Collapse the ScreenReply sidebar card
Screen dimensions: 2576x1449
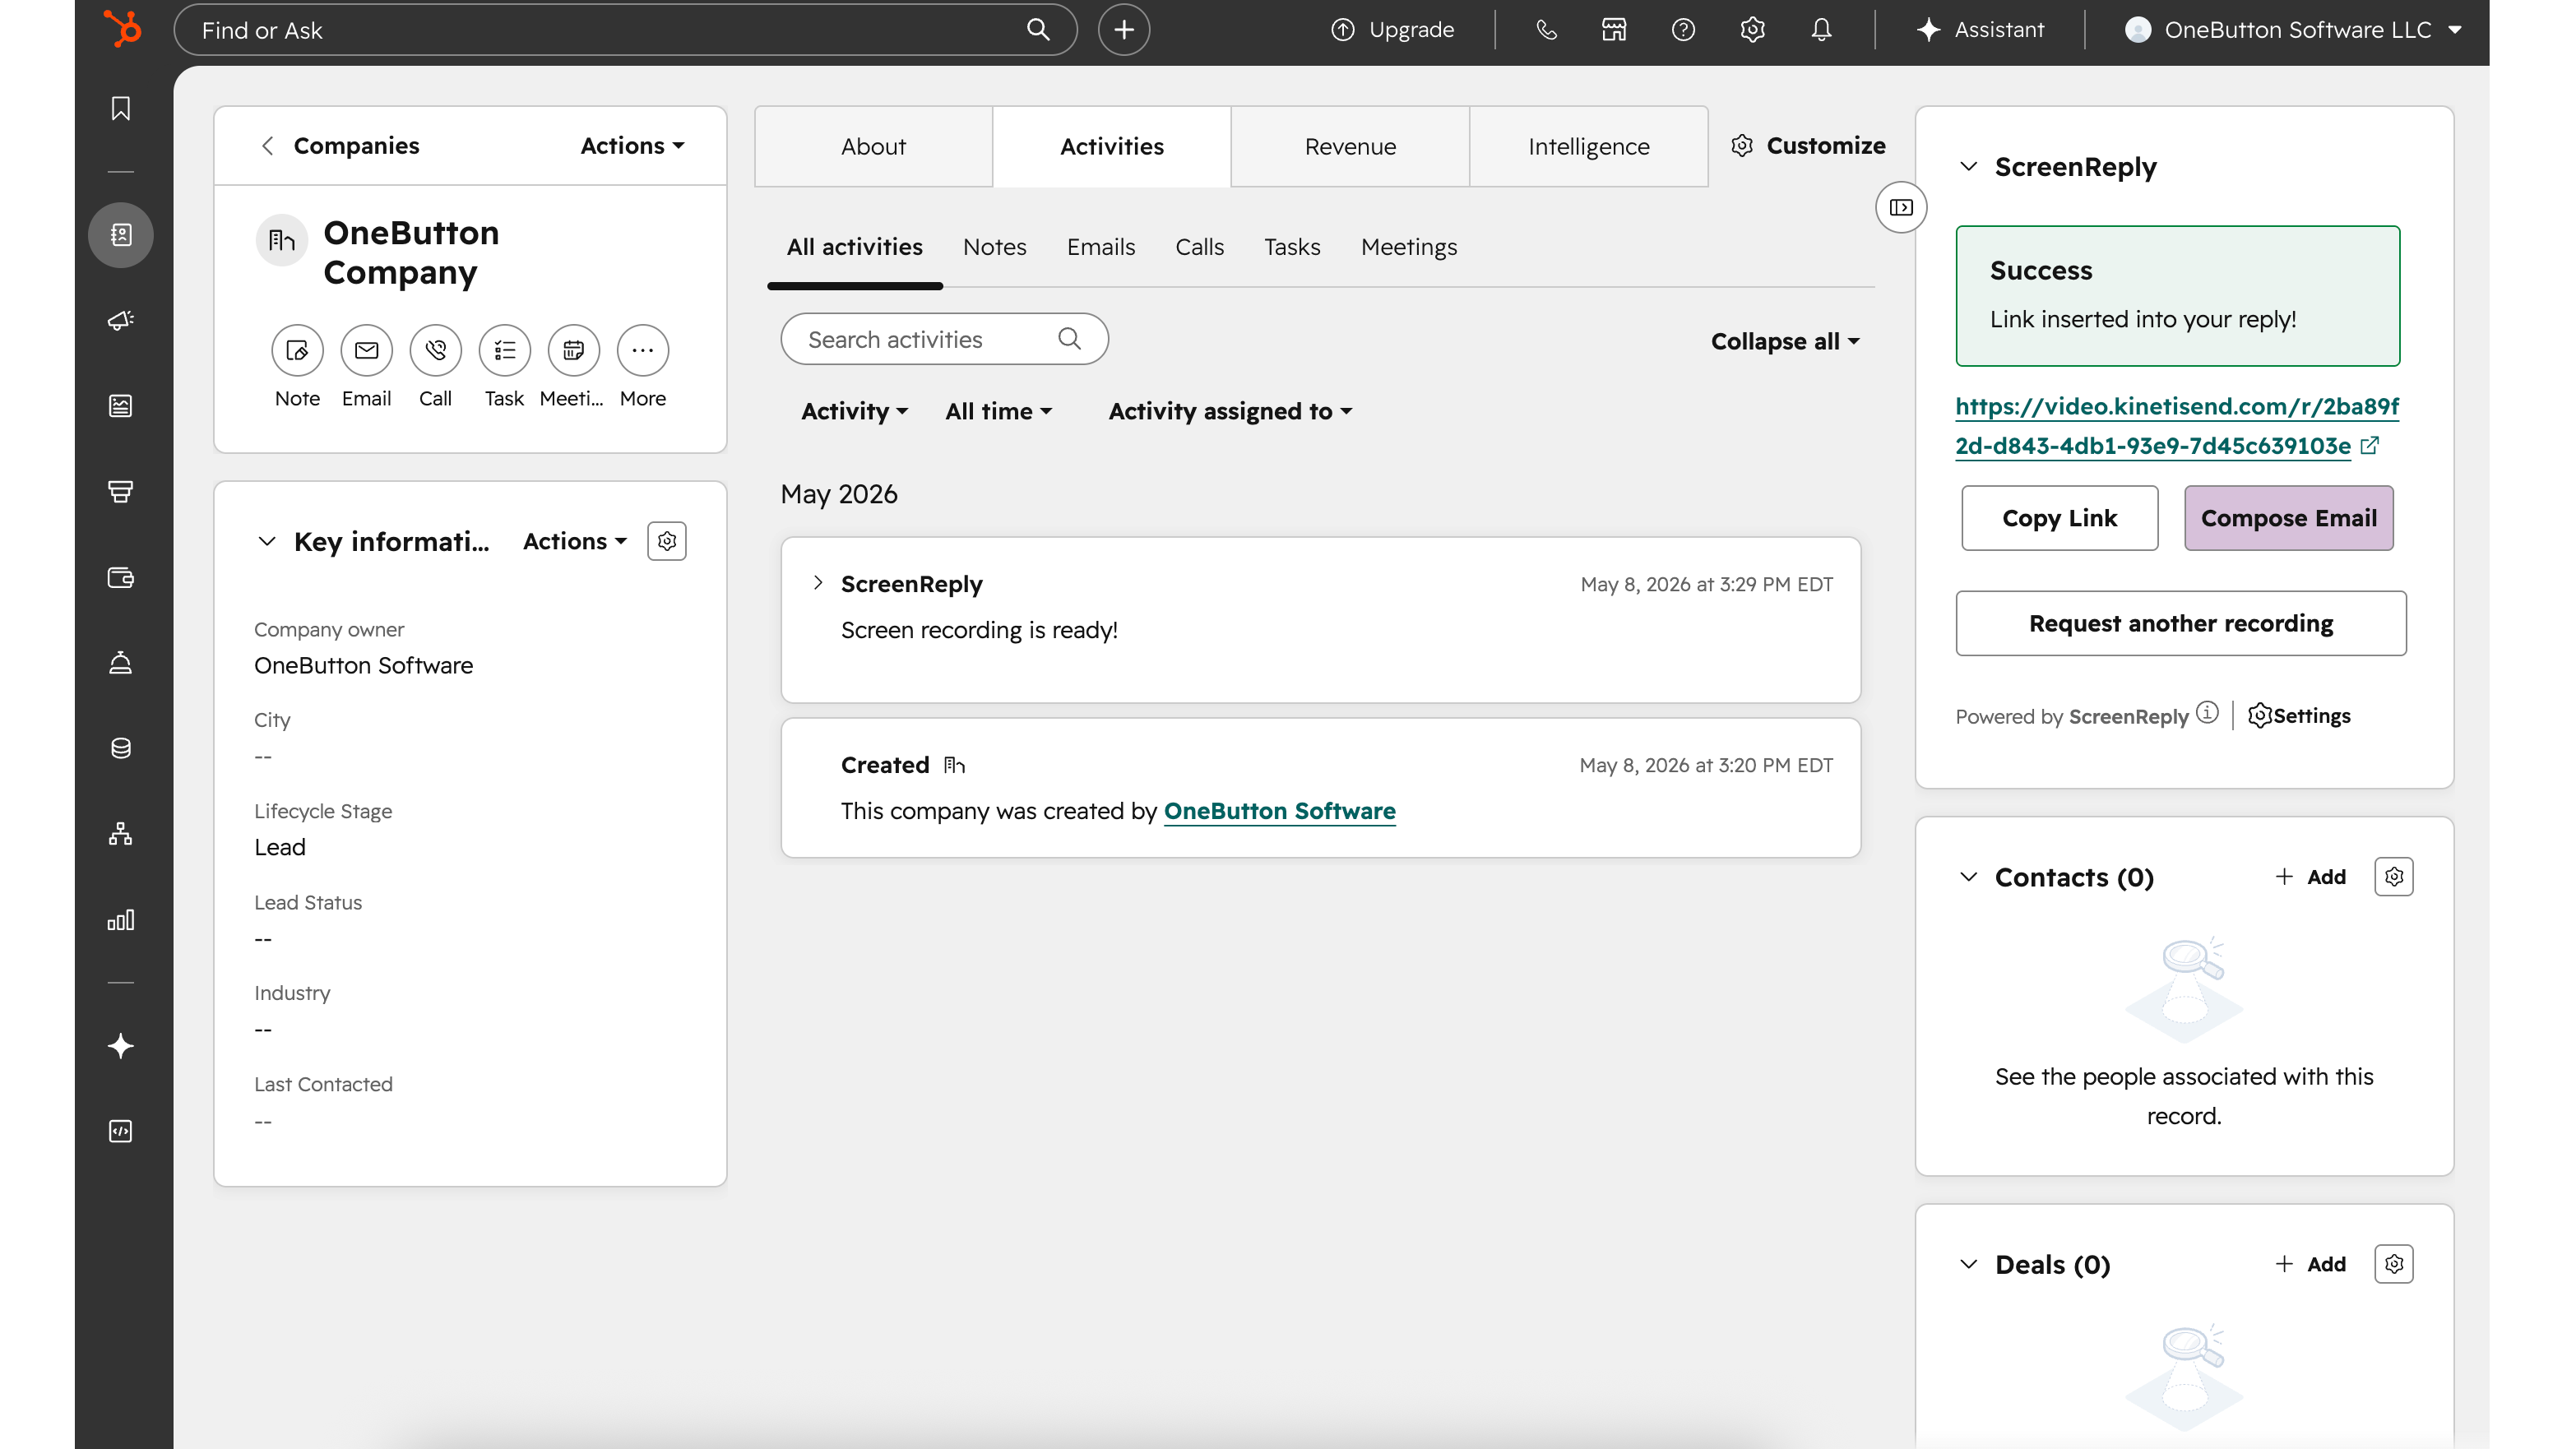pos(1968,166)
